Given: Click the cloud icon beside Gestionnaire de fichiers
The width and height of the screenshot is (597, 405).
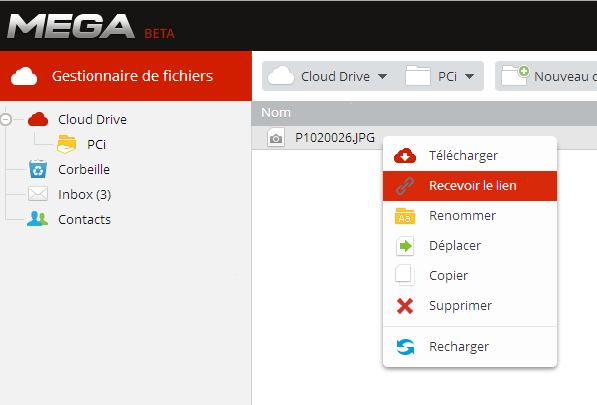Looking at the screenshot, I should tap(24, 76).
